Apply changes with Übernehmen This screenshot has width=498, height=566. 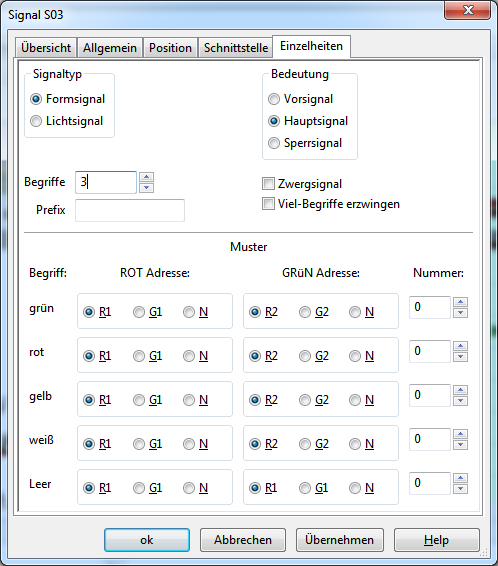click(x=340, y=540)
